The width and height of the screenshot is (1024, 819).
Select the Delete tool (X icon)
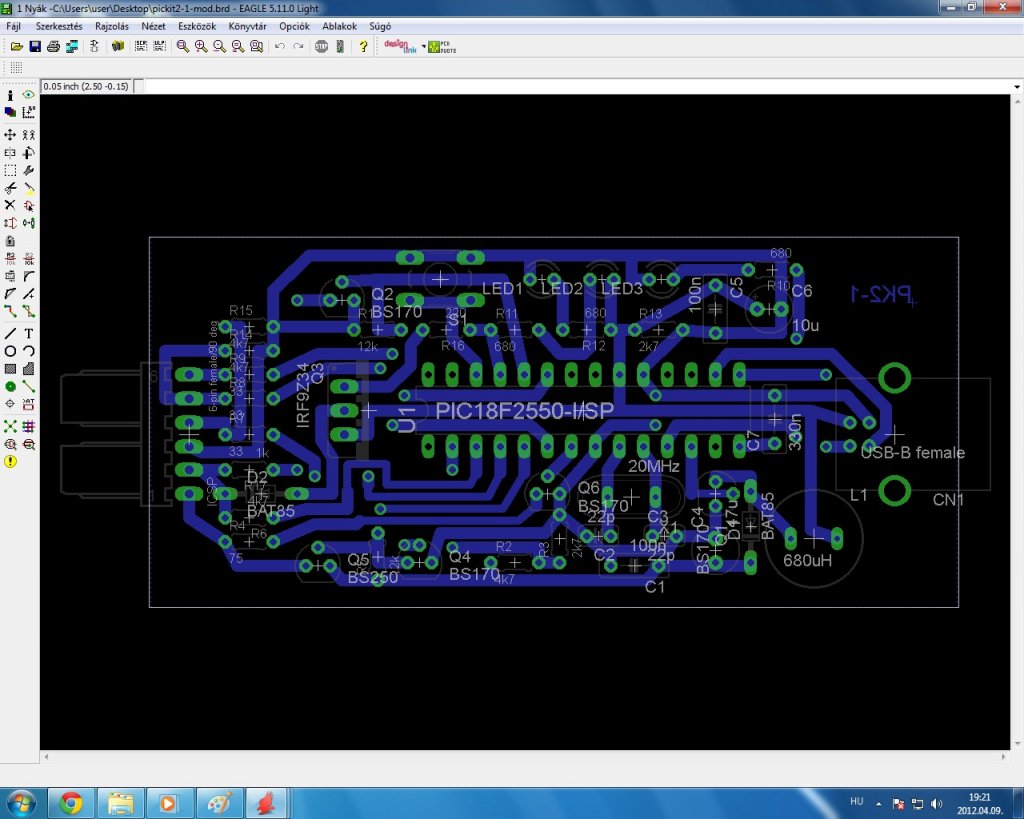click(10, 205)
